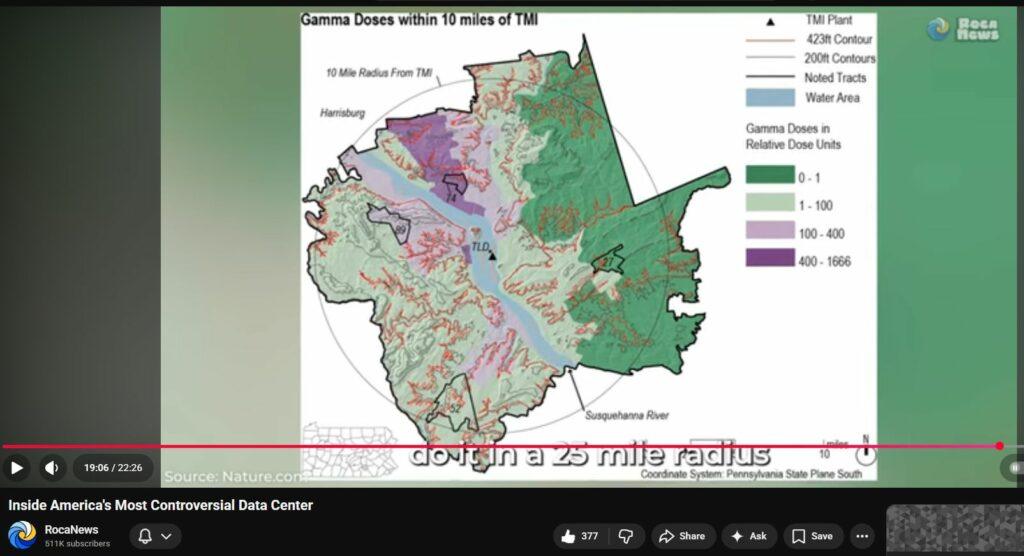
Task: Mute the video volume speaker icon
Action: pyautogui.click(x=52, y=468)
